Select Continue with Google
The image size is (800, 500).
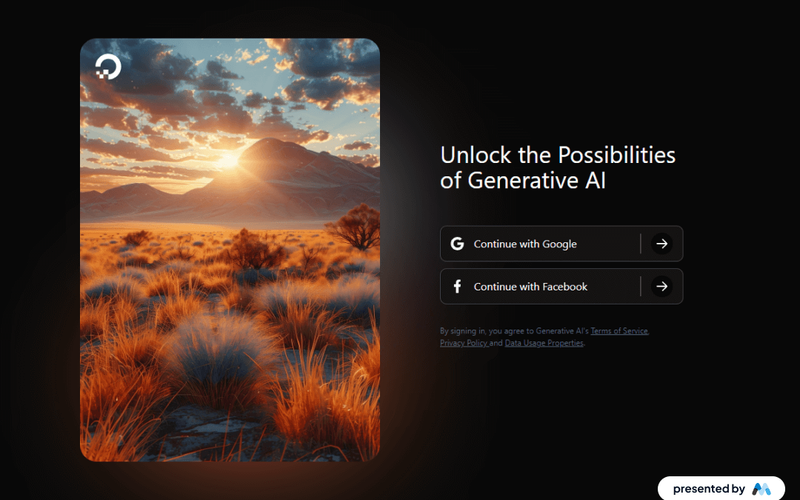pyautogui.click(x=561, y=243)
